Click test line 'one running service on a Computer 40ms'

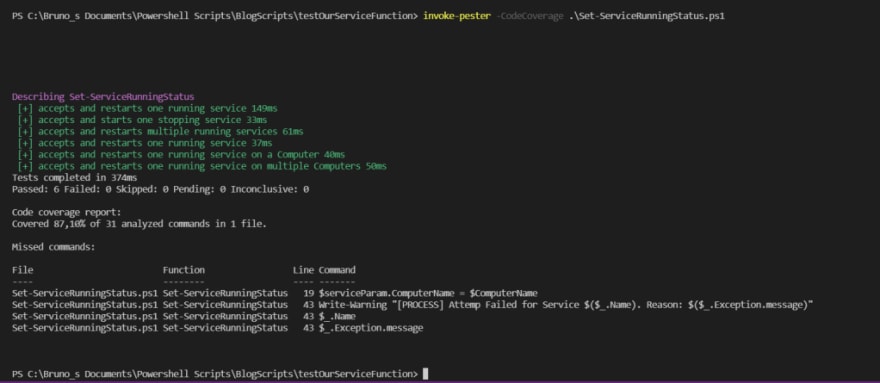pos(181,154)
